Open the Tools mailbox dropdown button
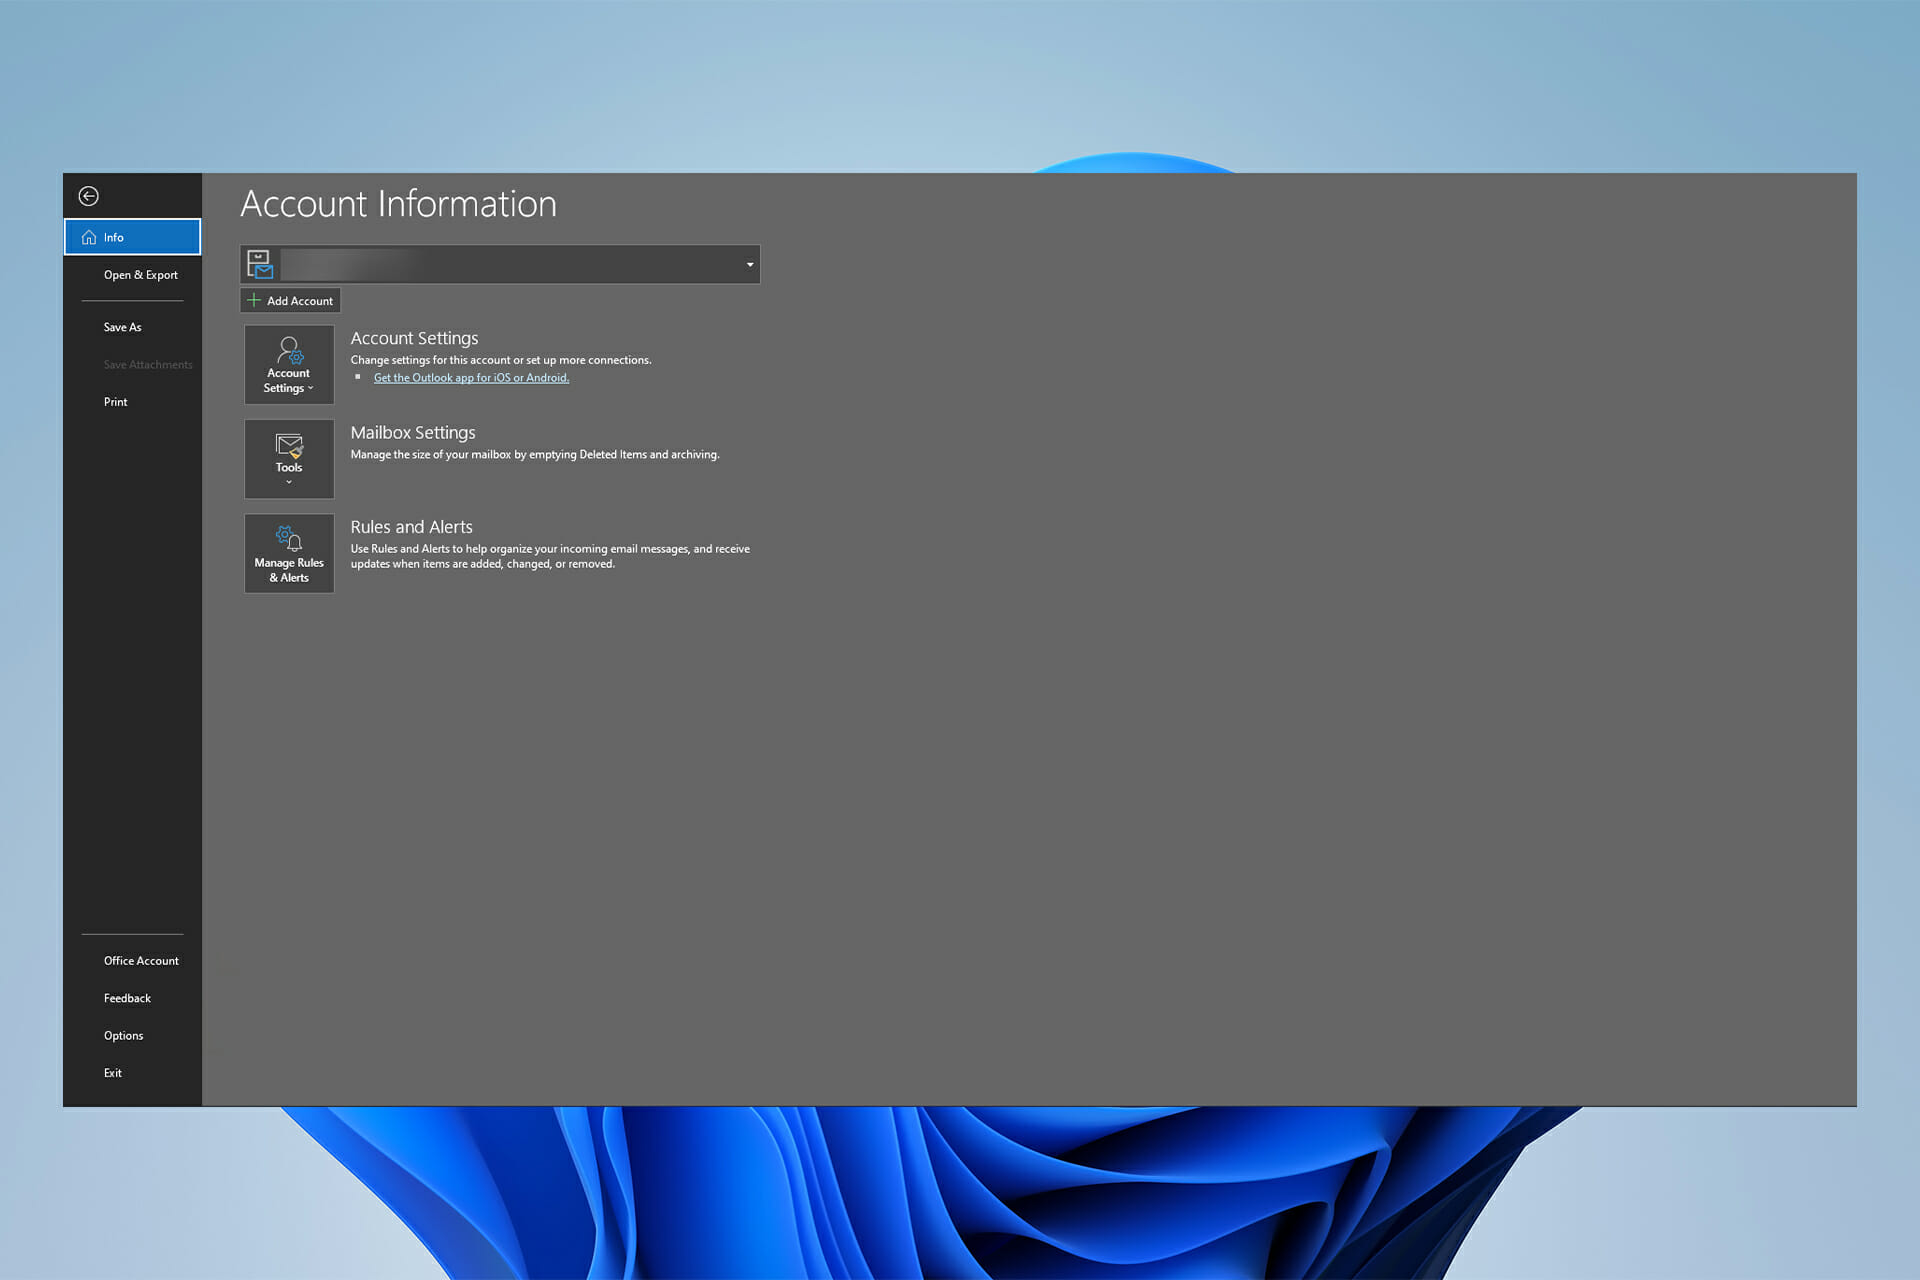Image resolution: width=1920 pixels, height=1280 pixels. point(289,459)
